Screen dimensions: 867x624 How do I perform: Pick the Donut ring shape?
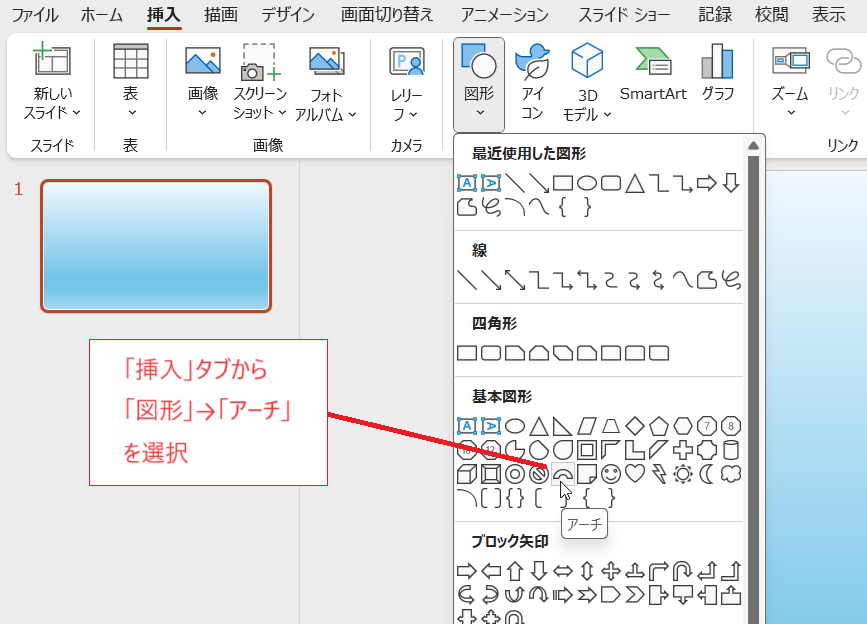515,474
